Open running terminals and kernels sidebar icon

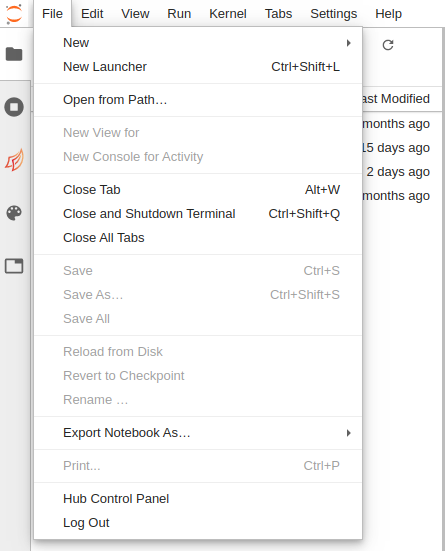coord(14,107)
